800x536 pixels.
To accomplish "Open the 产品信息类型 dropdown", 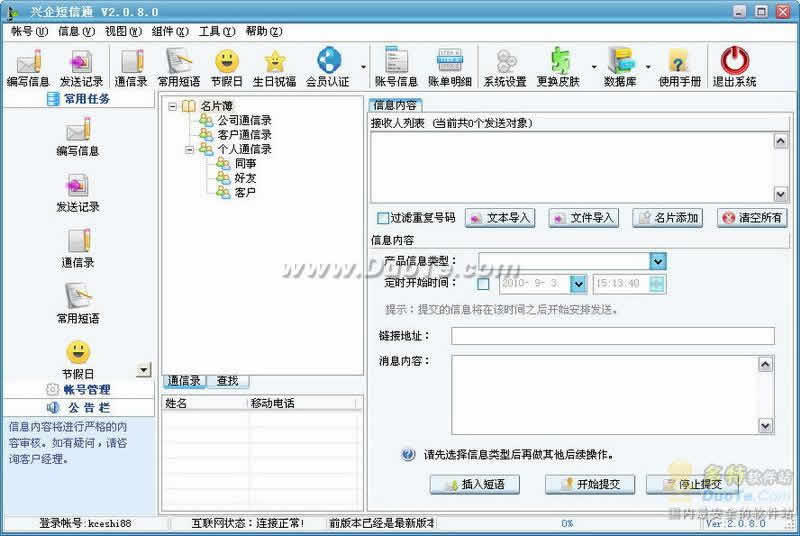I will 657,261.
